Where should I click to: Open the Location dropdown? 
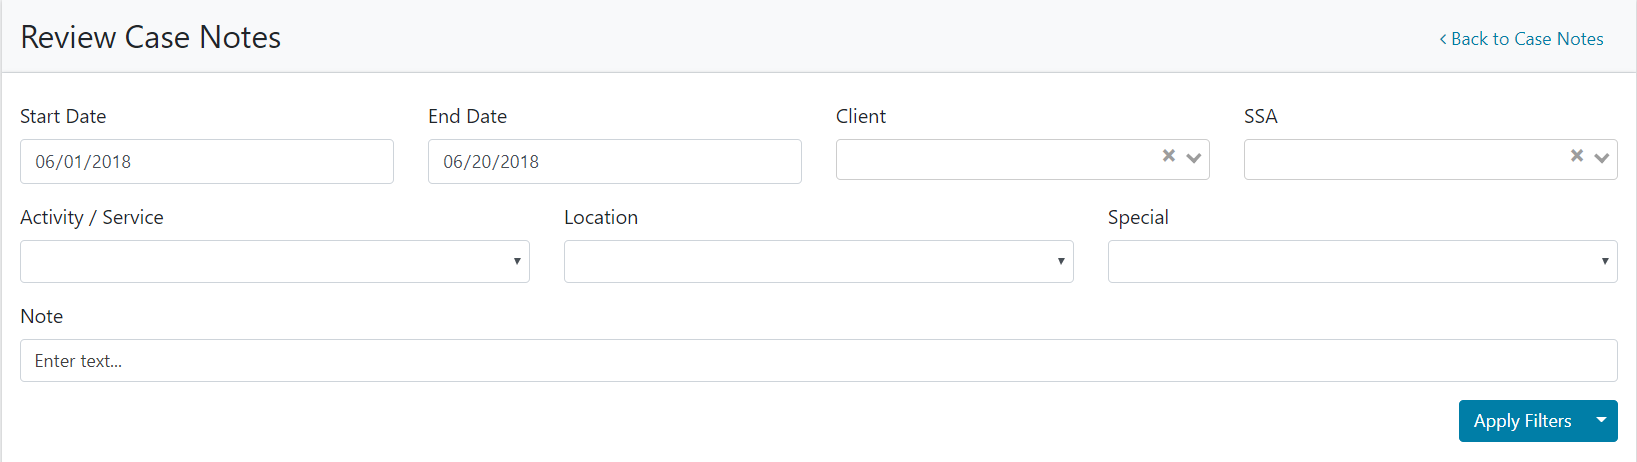[x=818, y=262]
